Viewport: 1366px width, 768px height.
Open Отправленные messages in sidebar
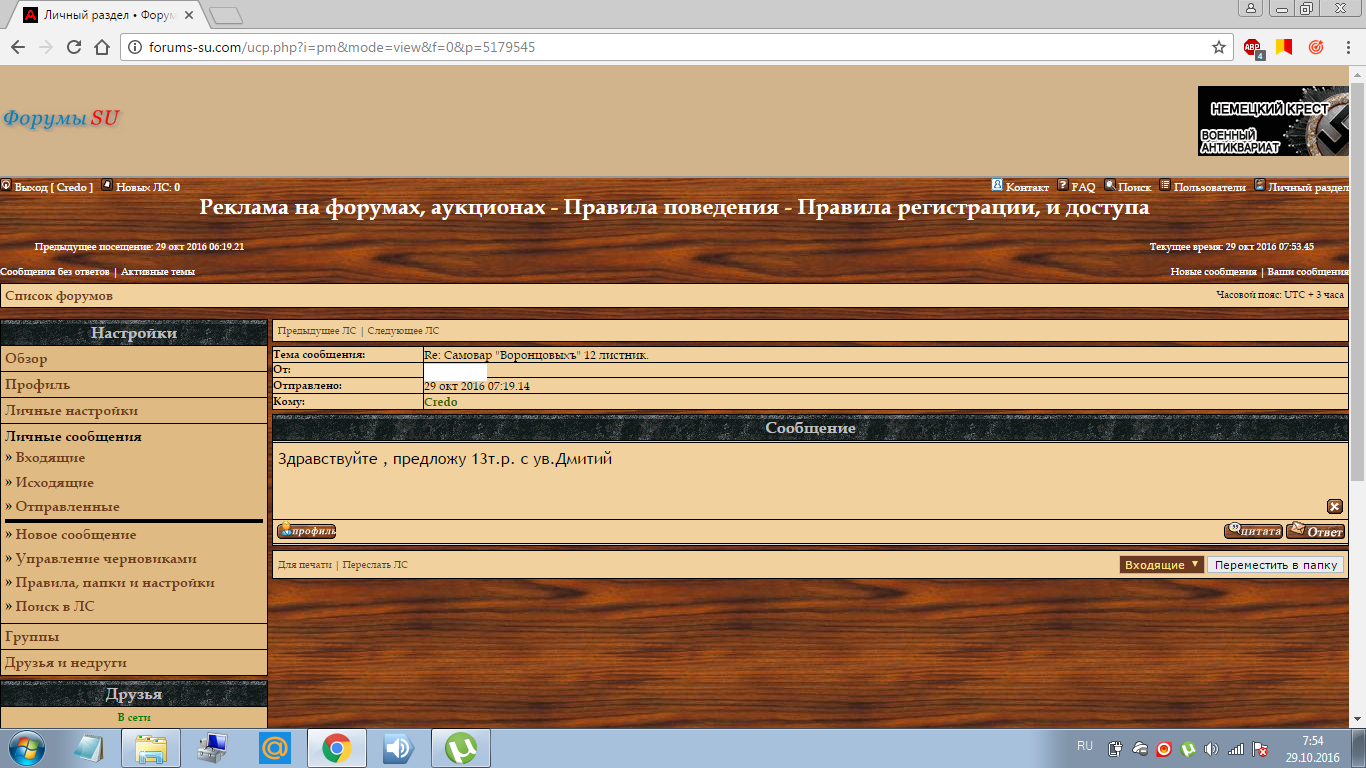coord(67,507)
